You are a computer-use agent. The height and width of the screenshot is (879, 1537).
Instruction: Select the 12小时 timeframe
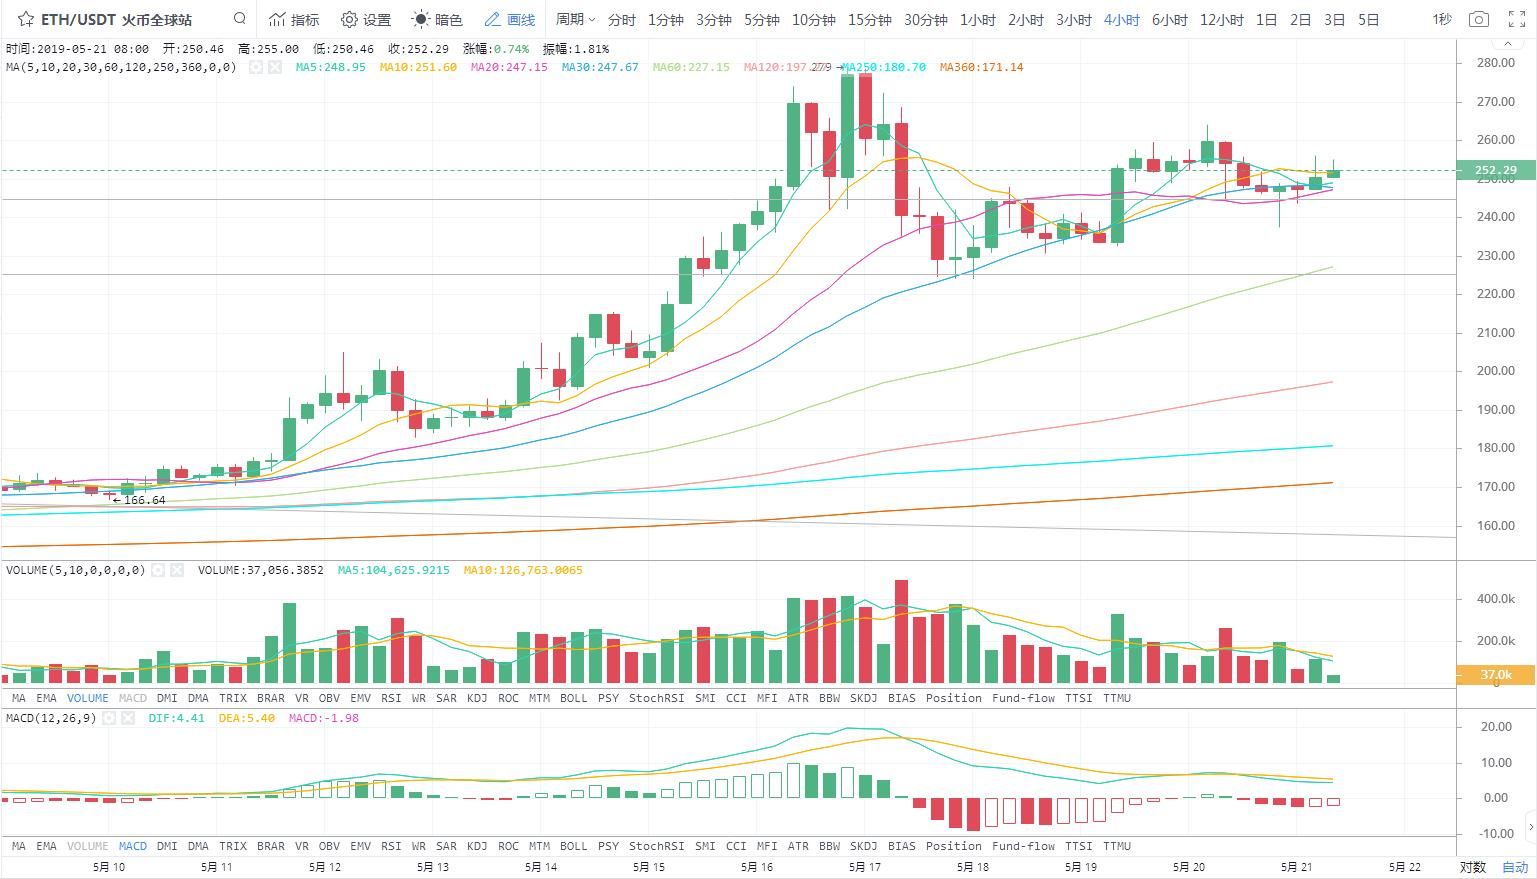pyautogui.click(x=1221, y=19)
